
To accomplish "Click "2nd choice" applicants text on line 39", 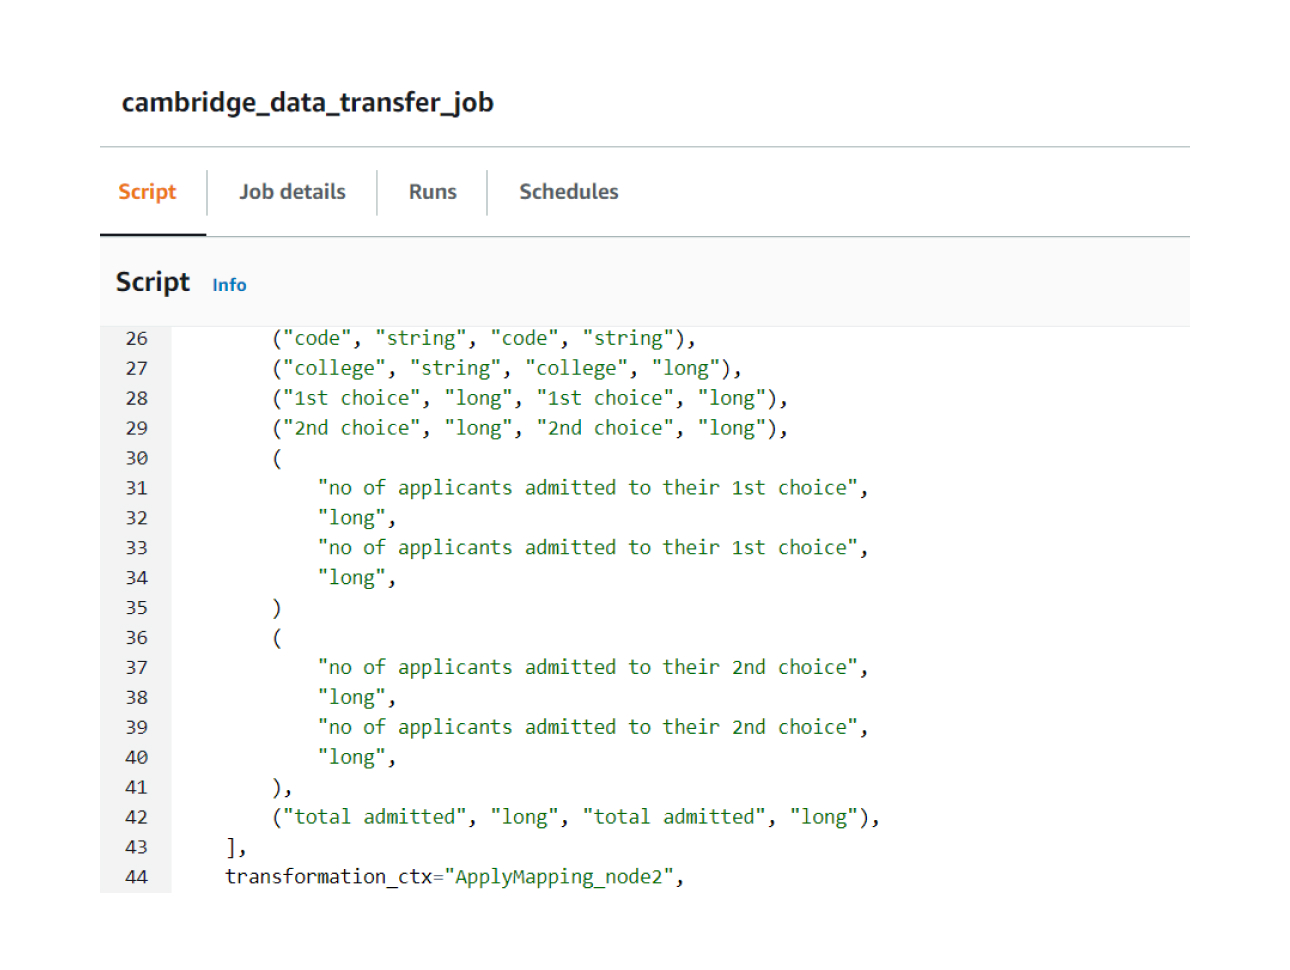I will coord(593,728).
